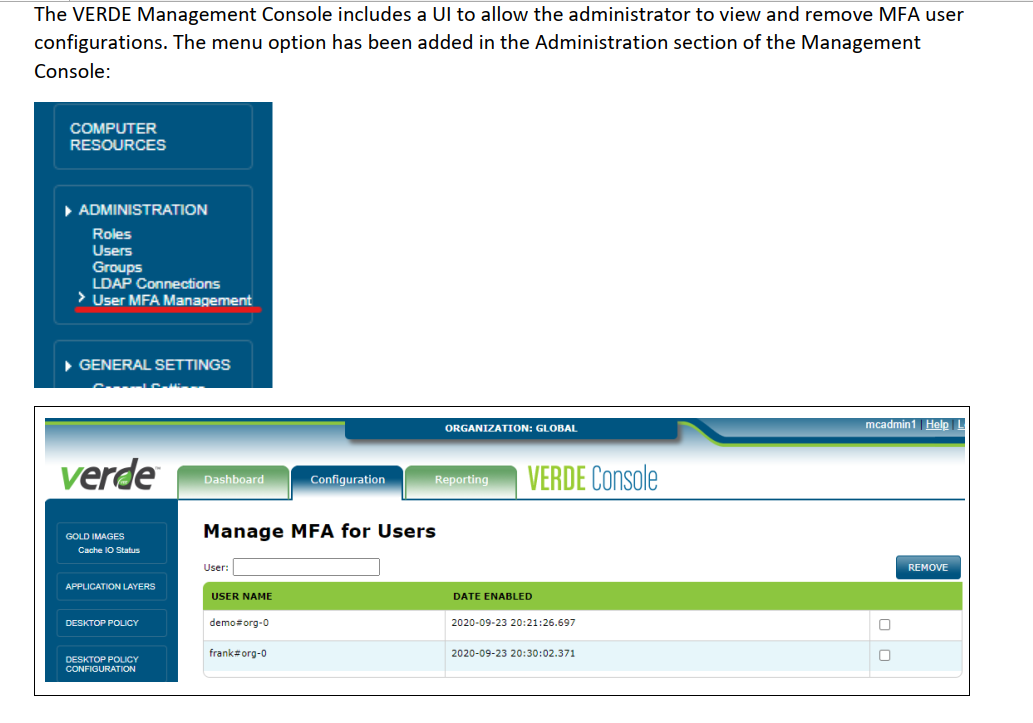The width and height of the screenshot is (1033, 723).
Task: Collapse the ADMINISTRATION section arrow
Action: (68, 211)
